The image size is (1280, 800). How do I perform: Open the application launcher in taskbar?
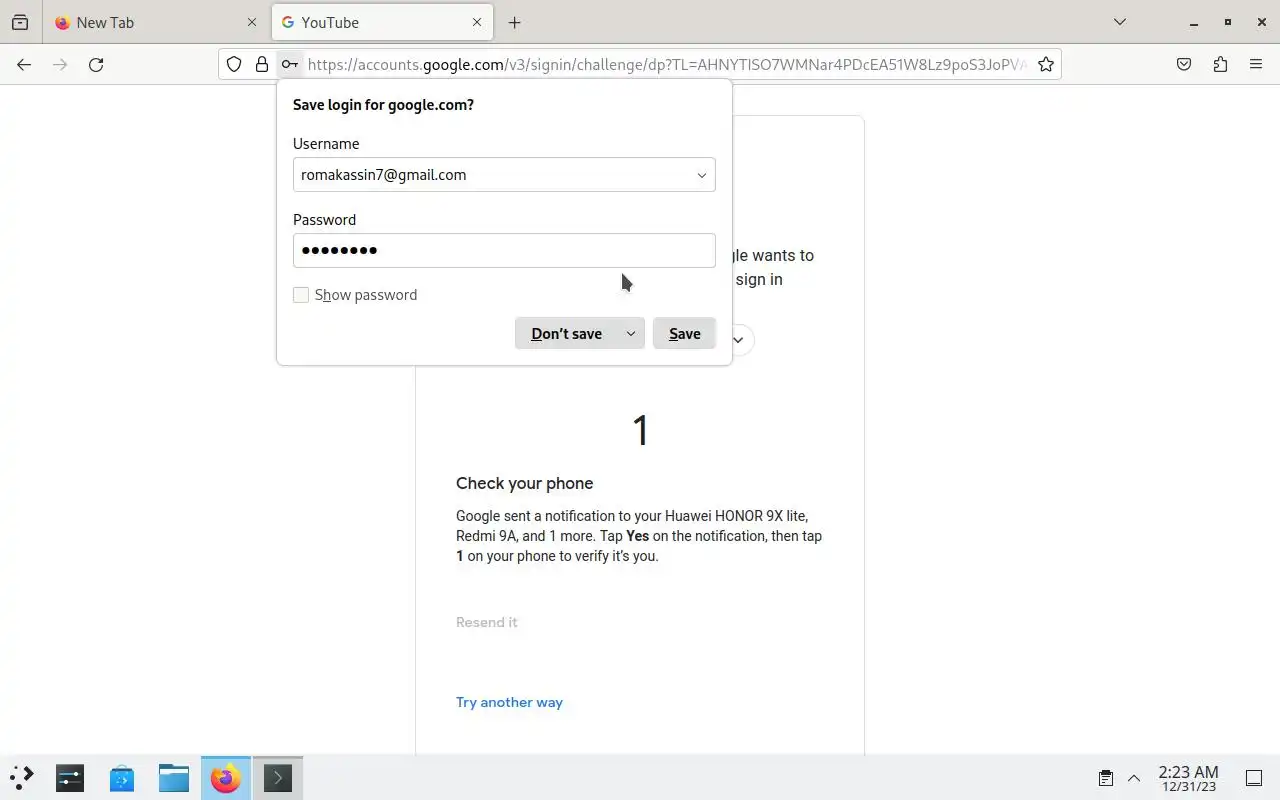tap(22, 777)
